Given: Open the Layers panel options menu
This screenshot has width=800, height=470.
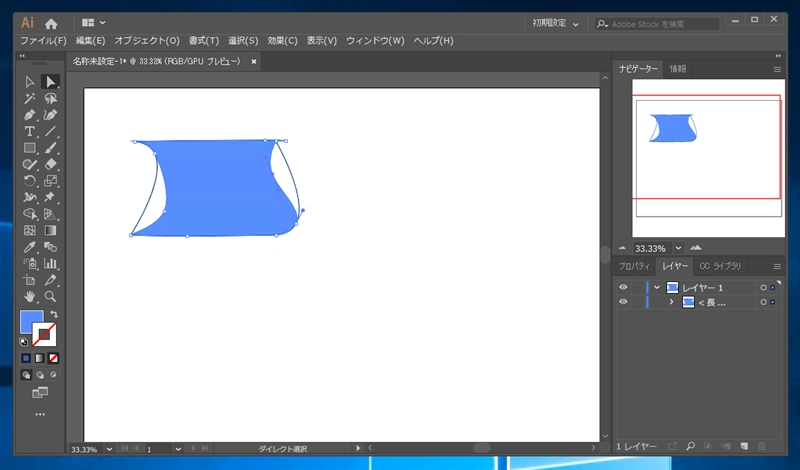Looking at the screenshot, I should pyautogui.click(x=777, y=266).
